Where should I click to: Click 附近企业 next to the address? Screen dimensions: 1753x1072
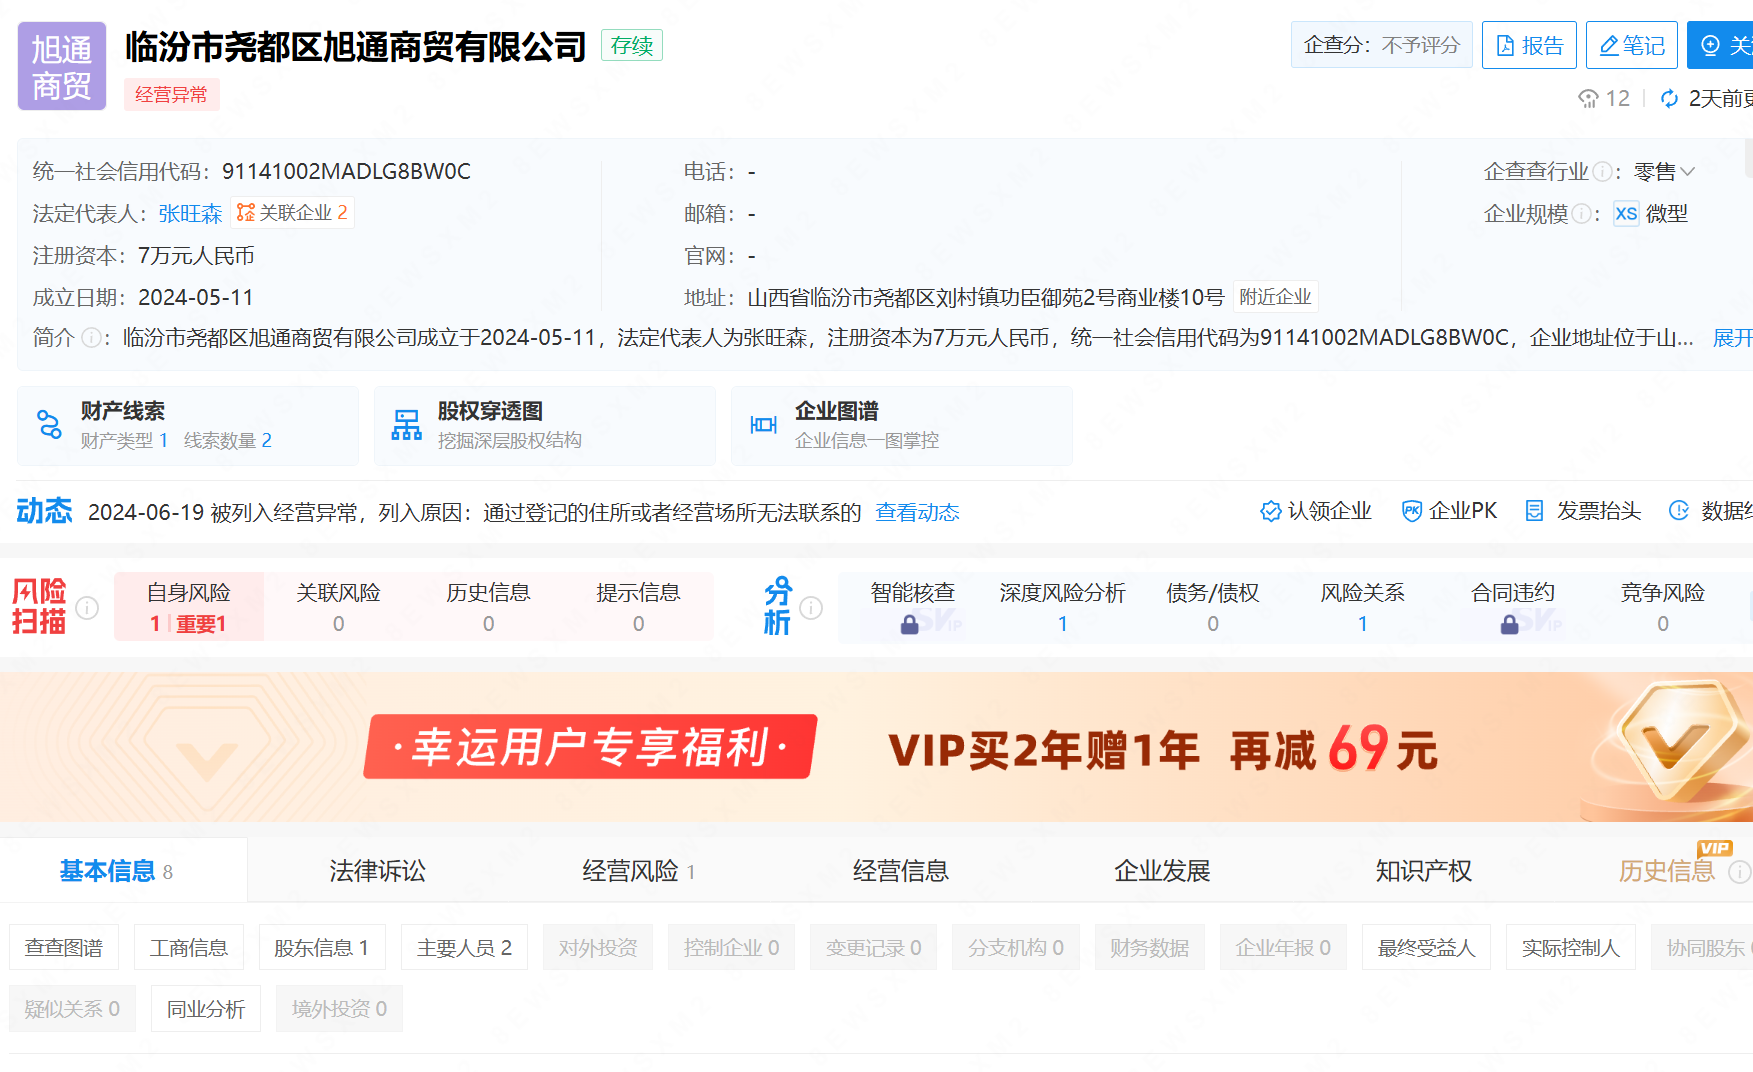1275,297
